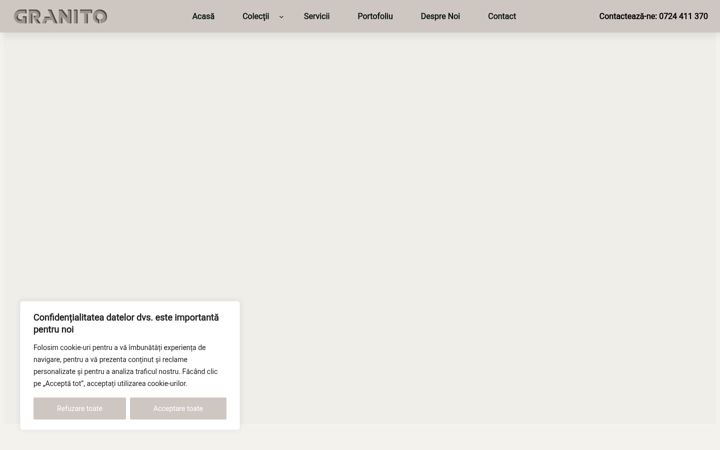Open the Contact menu item

pos(501,16)
